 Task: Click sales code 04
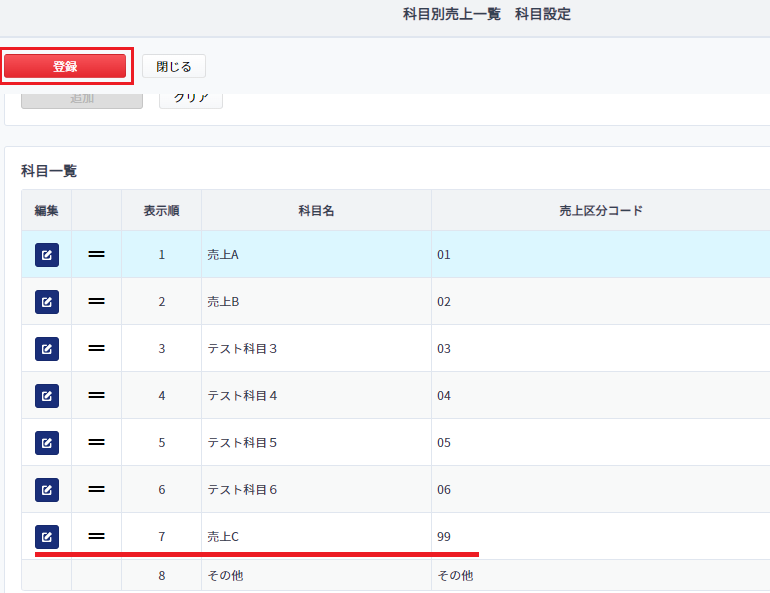444,396
